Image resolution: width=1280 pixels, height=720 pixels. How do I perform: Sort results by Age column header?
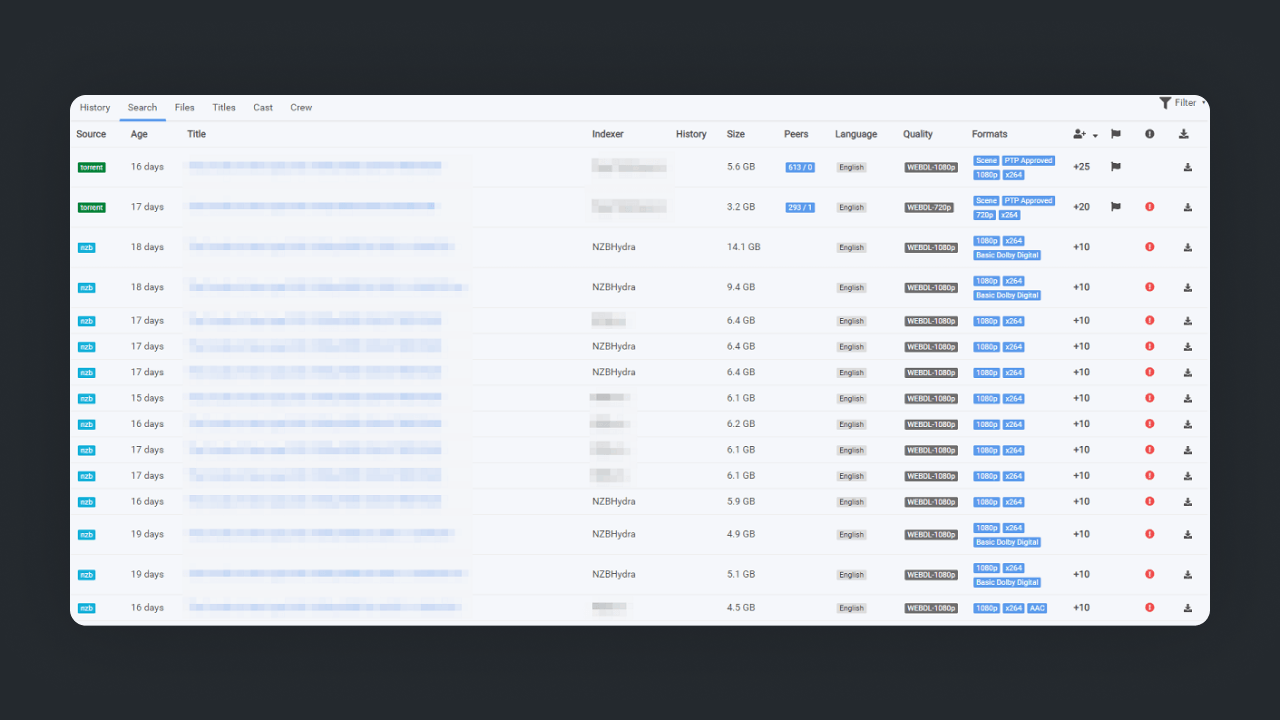[x=139, y=134]
